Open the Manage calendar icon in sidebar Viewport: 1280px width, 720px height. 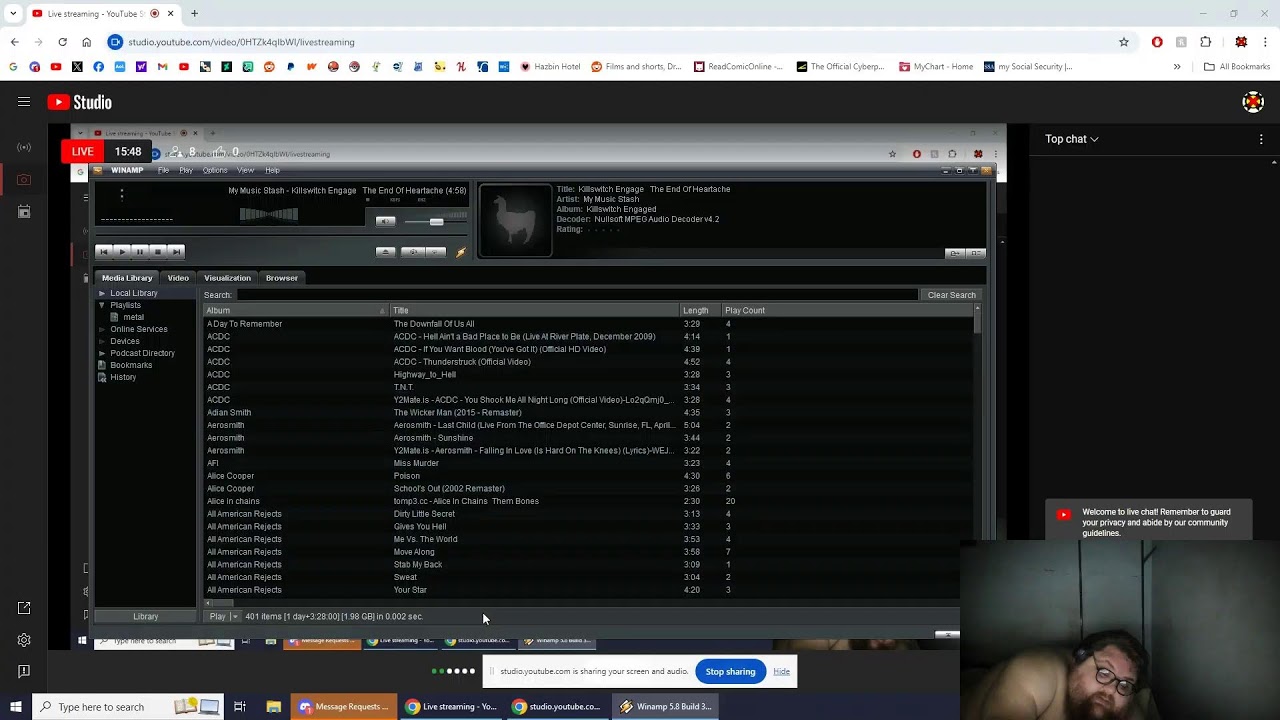tap(24, 212)
